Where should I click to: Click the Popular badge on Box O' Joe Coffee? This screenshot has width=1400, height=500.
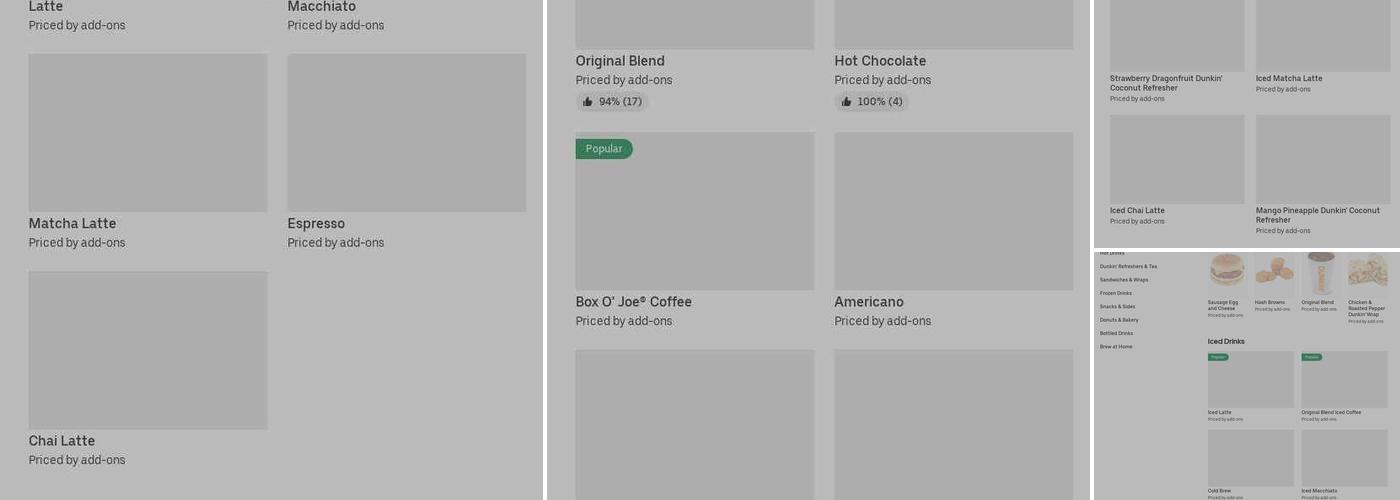pyautogui.click(x=604, y=149)
